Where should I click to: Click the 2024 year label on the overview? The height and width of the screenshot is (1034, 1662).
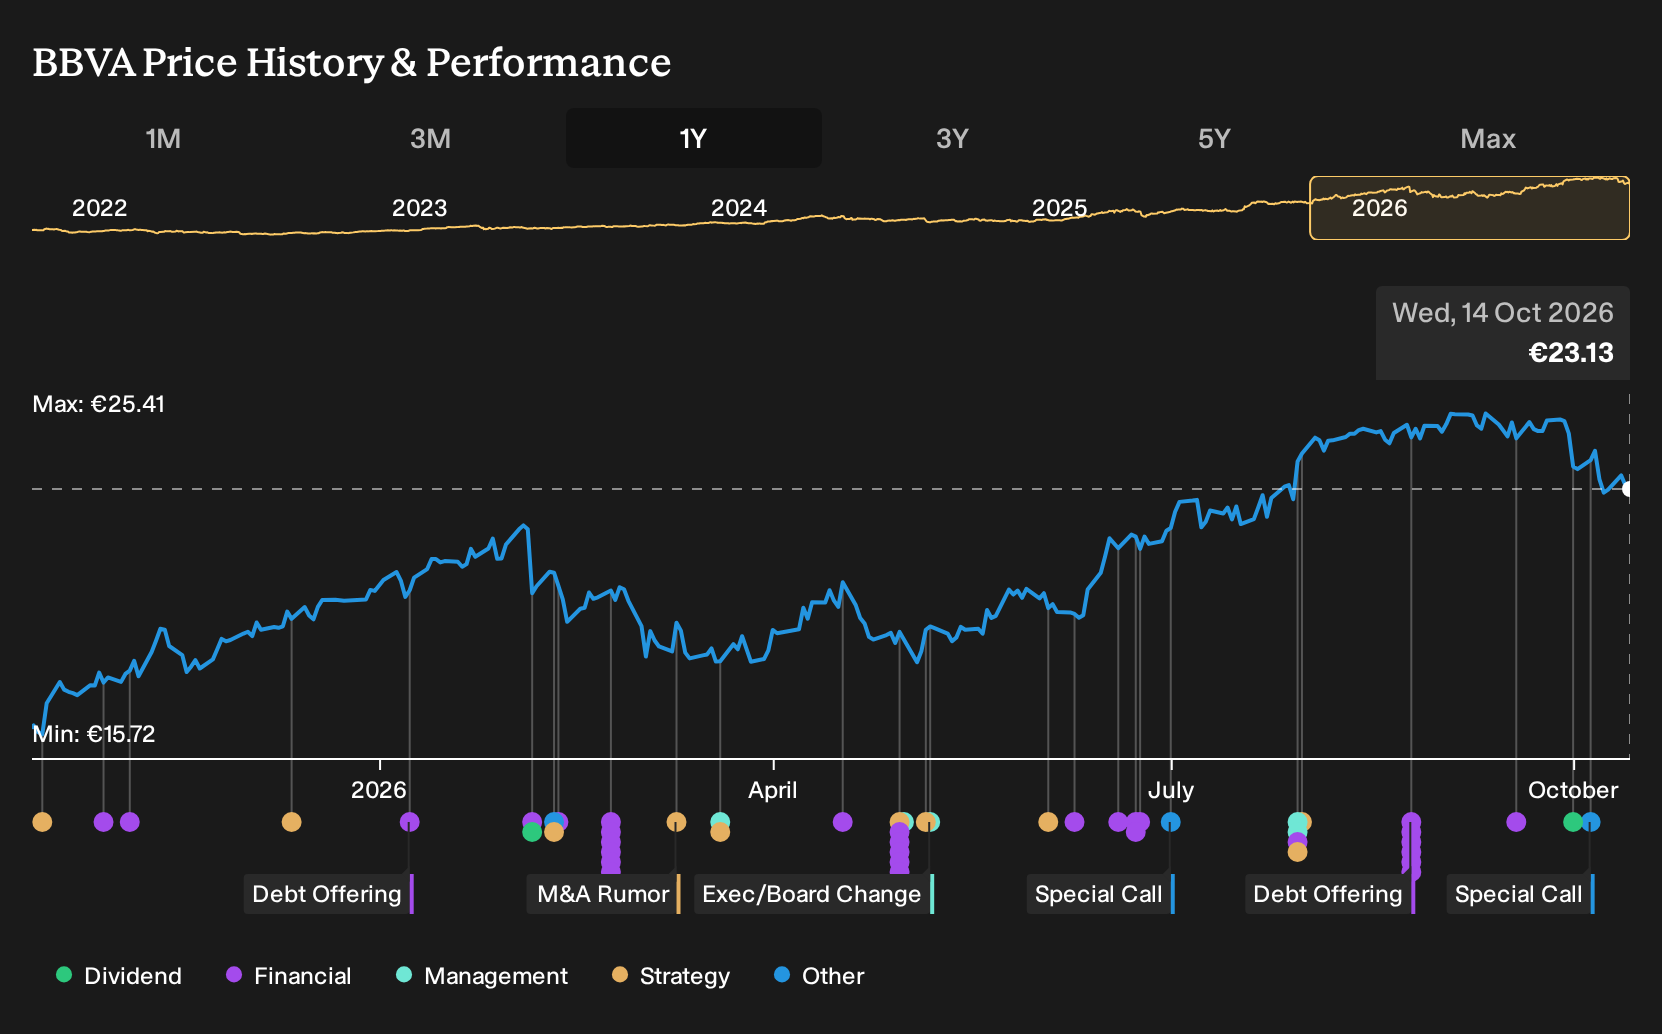point(739,208)
